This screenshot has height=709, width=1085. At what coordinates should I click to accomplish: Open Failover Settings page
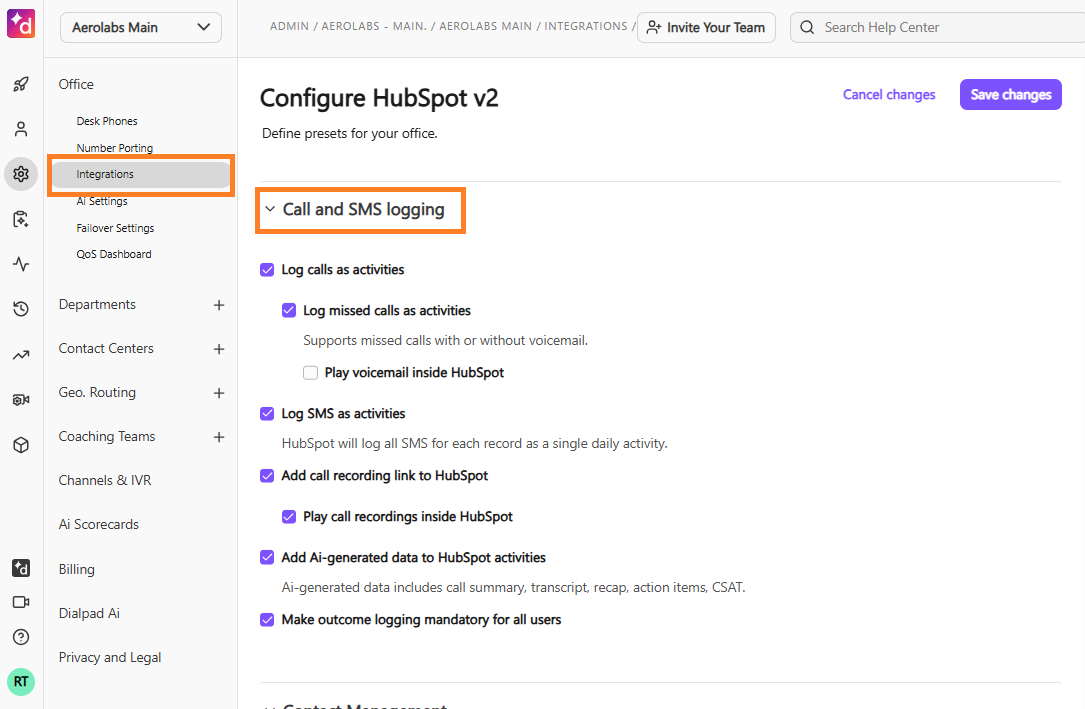(115, 228)
